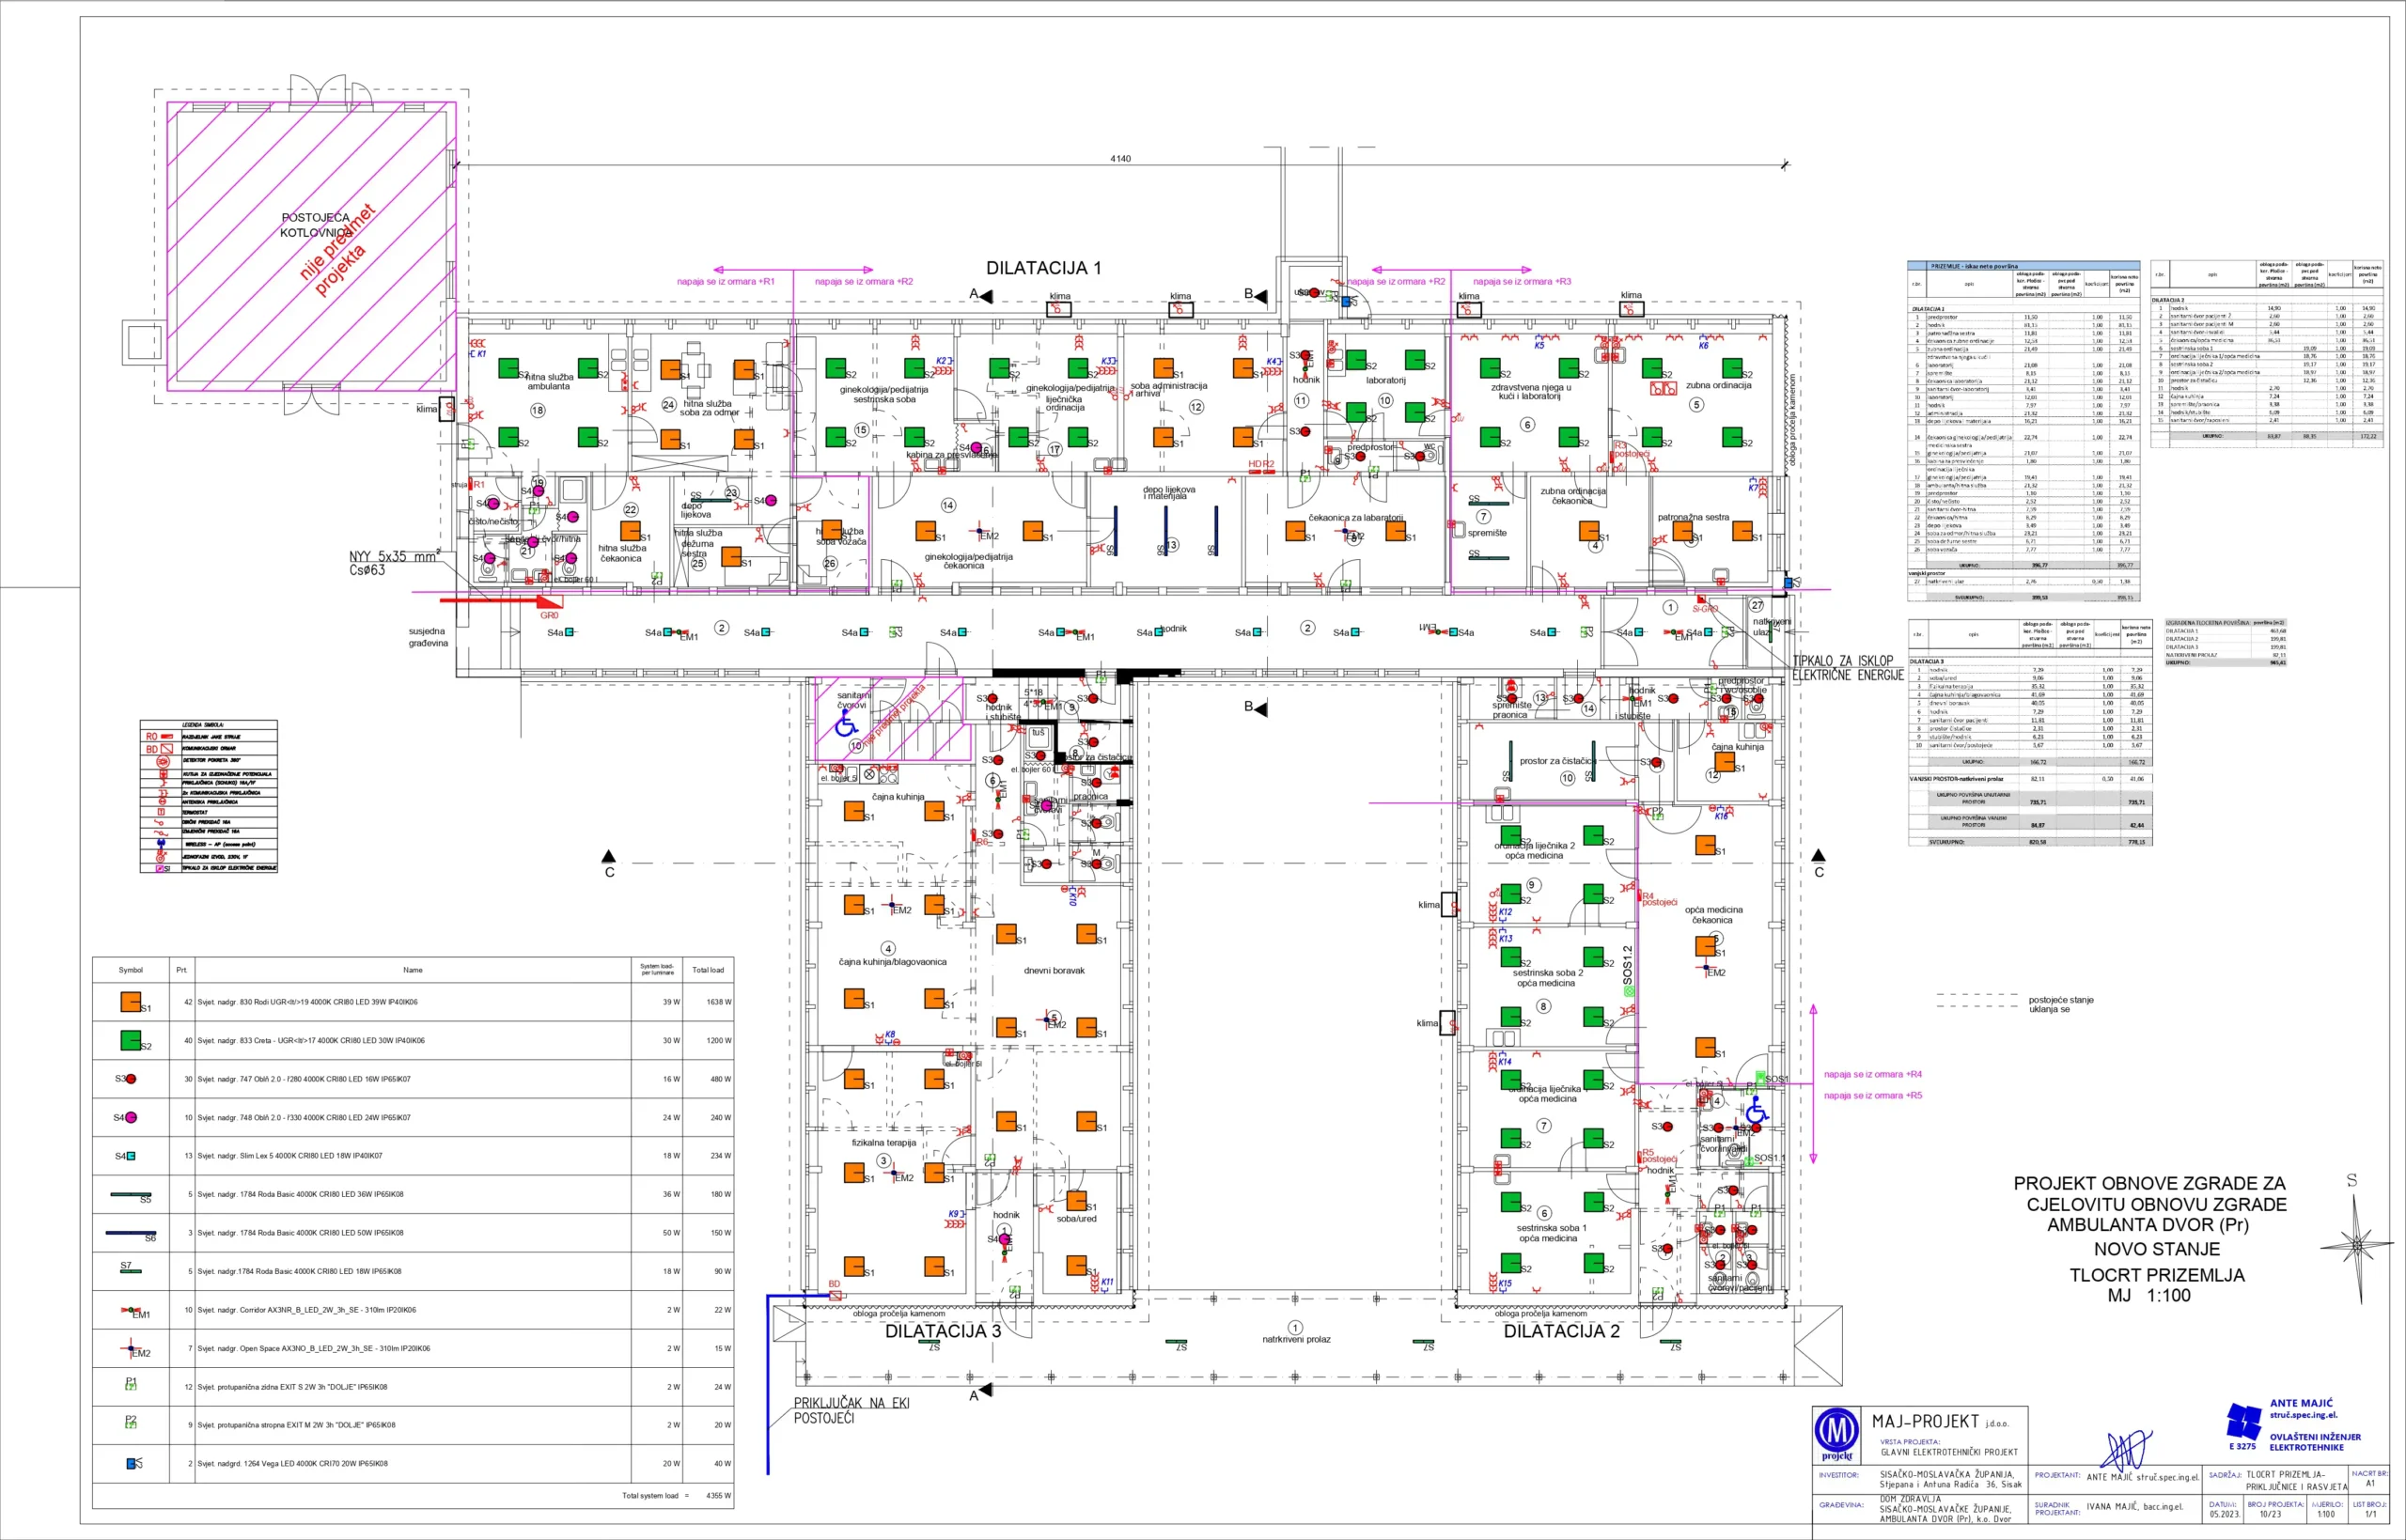Click the red S3 circle symbol in legend
The image size is (2406, 1540).
tap(130, 1079)
